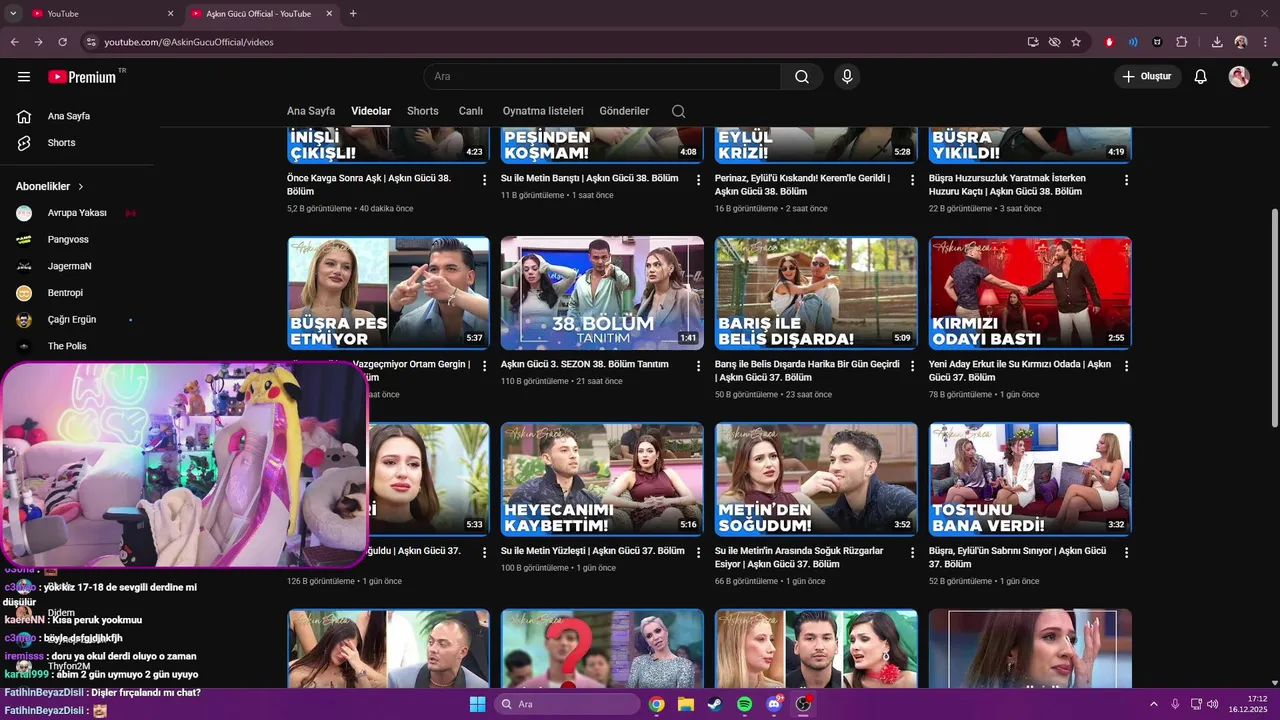Open options for 'Perinaz, Eylül'ü Kıskandı' video
The height and width of the screenshot is (720, 1280).
click(913, 180)
